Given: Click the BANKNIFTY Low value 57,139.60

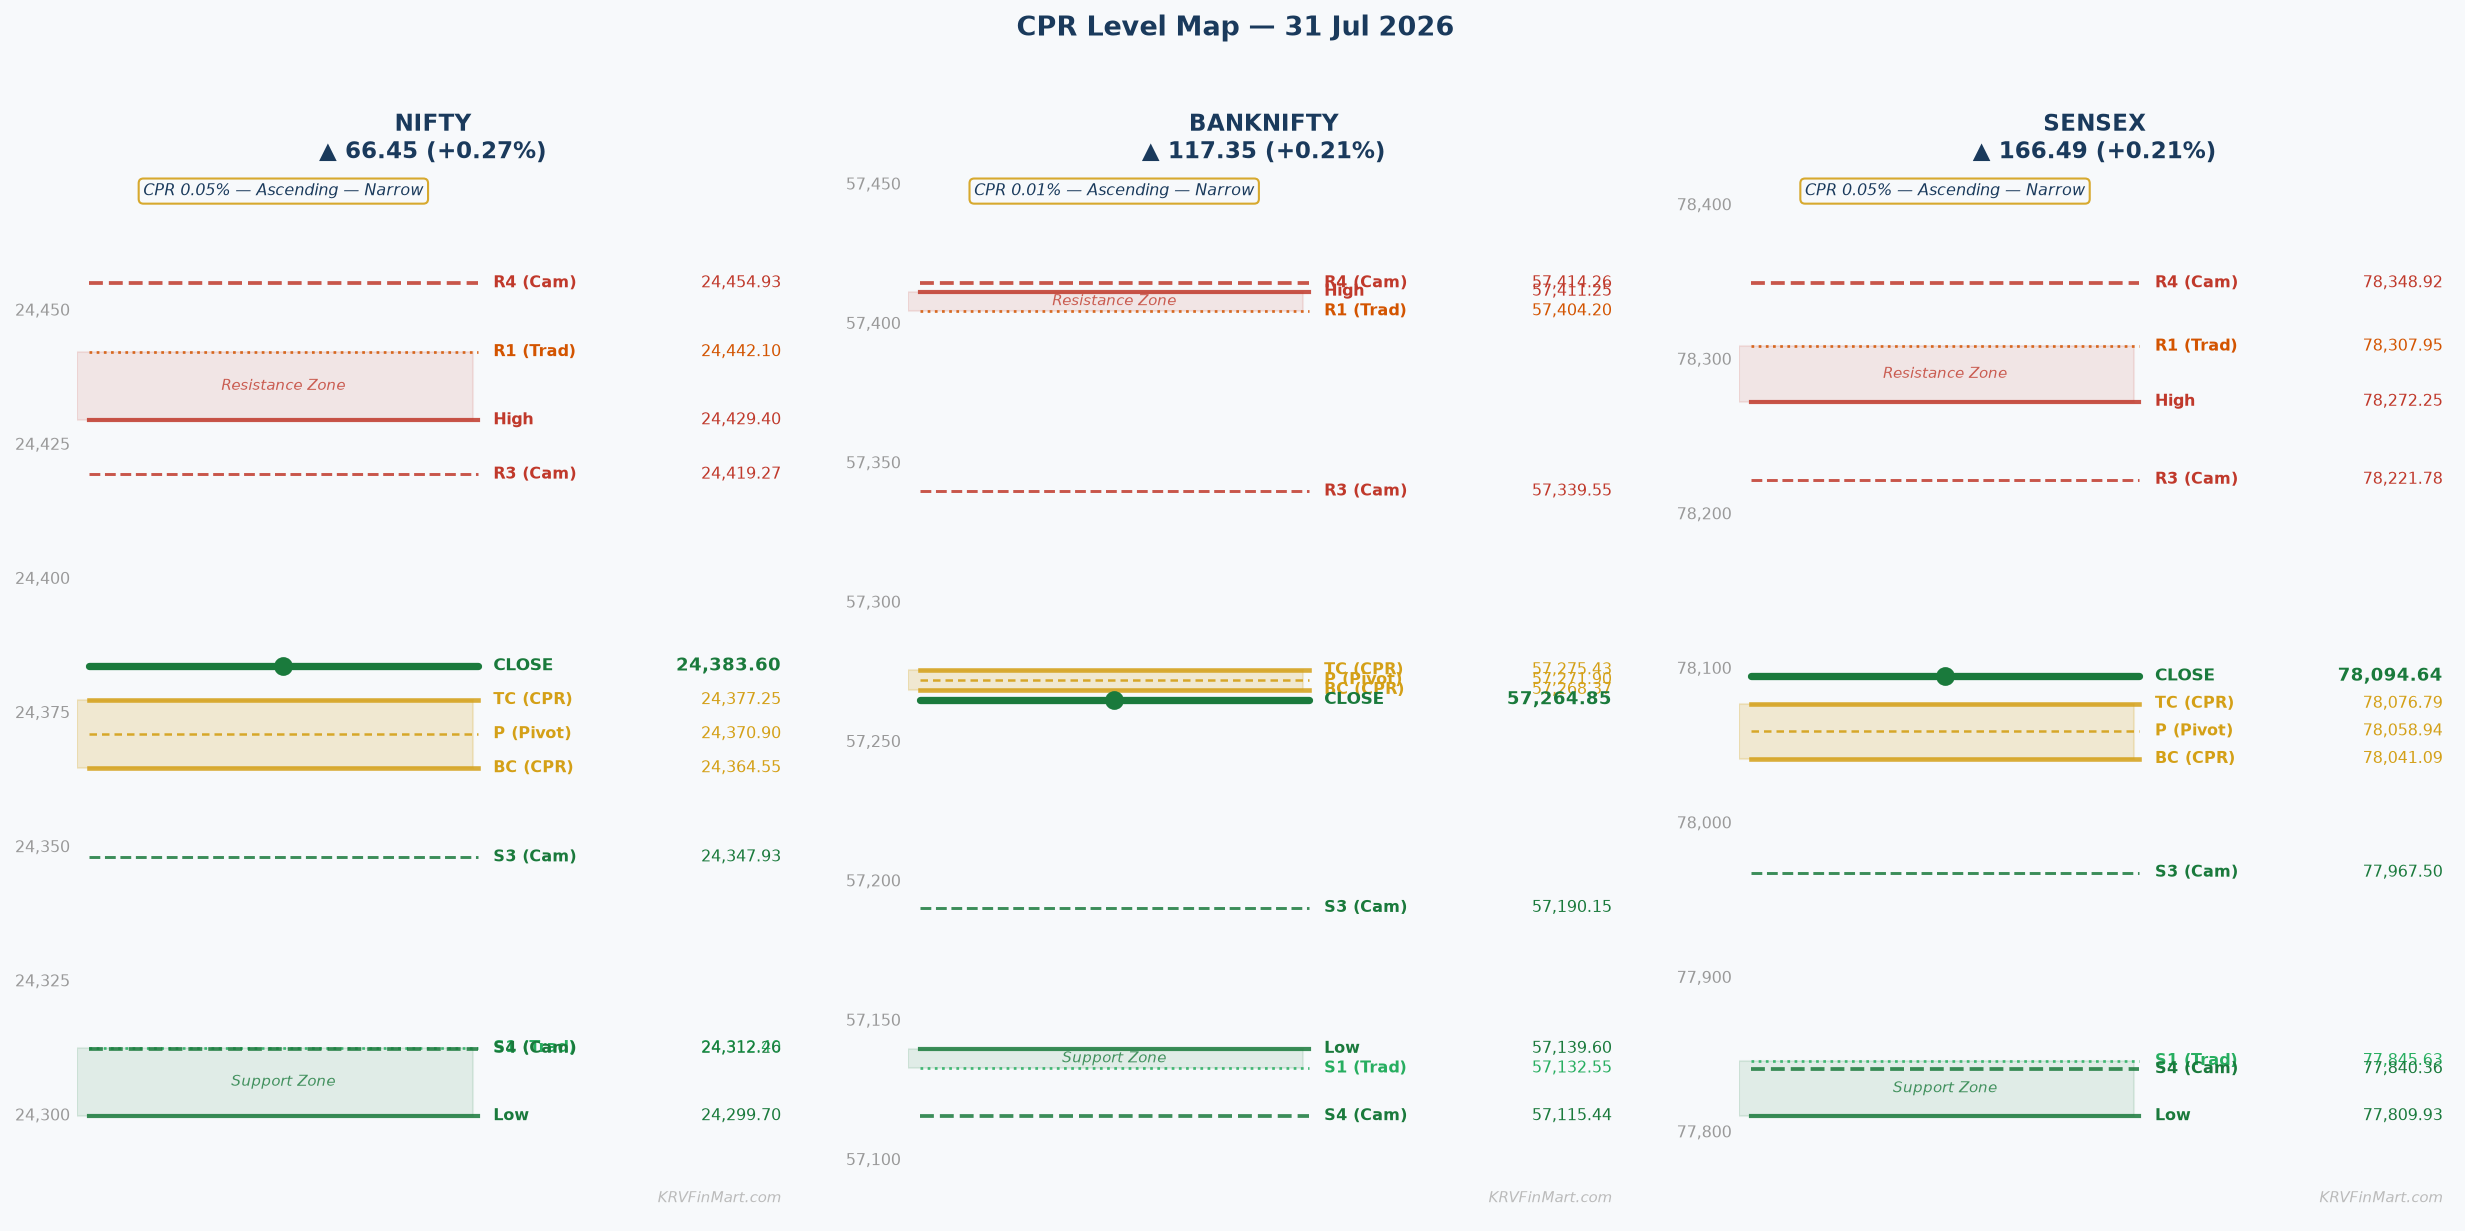Looking at the screenshot, I should click(1571, 1048).
